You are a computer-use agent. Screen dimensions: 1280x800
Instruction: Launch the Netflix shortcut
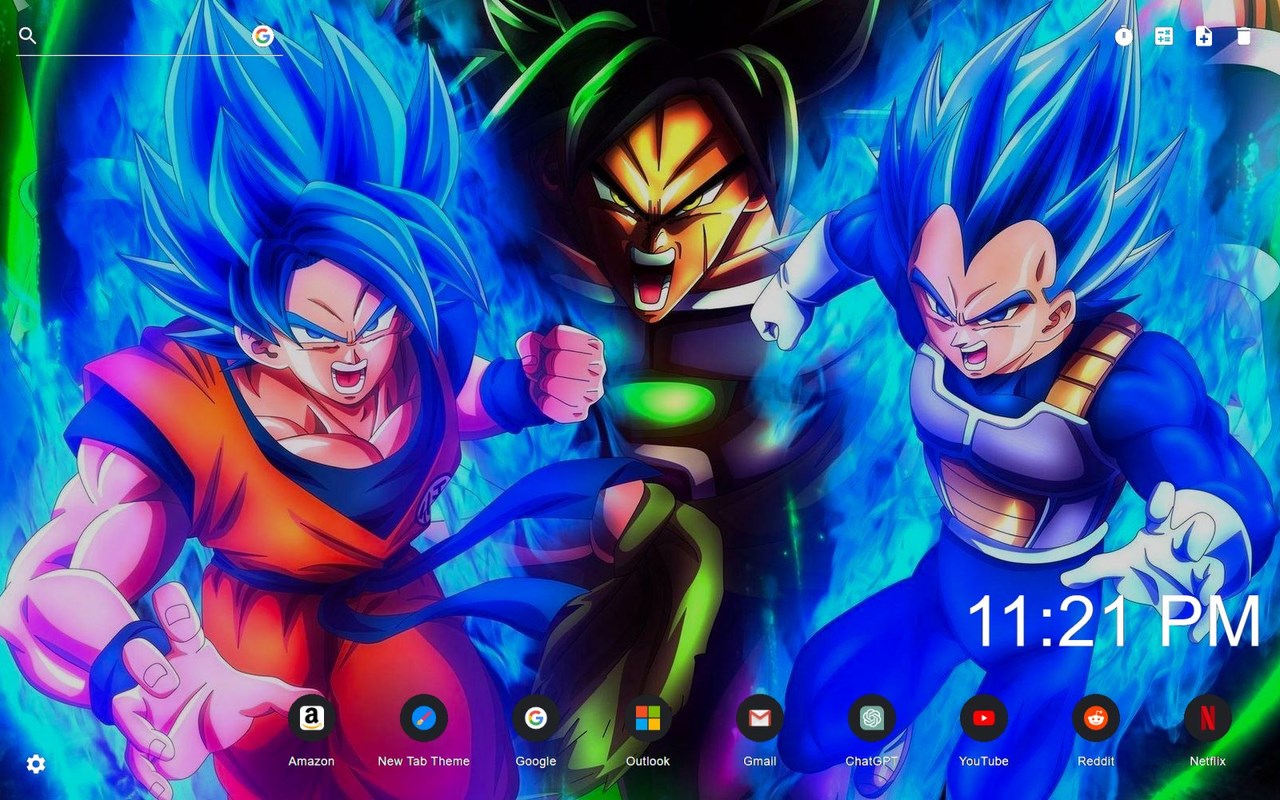[1208, 718]
